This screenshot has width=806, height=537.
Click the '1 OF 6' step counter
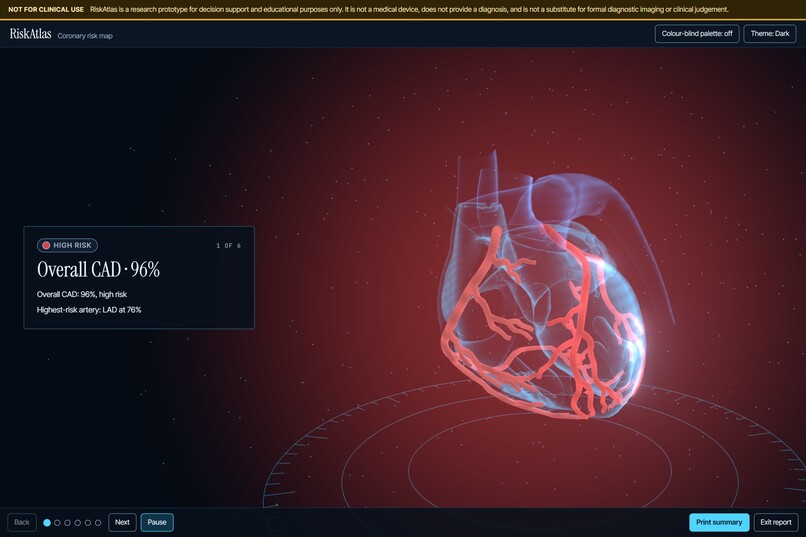coord(228,246)
